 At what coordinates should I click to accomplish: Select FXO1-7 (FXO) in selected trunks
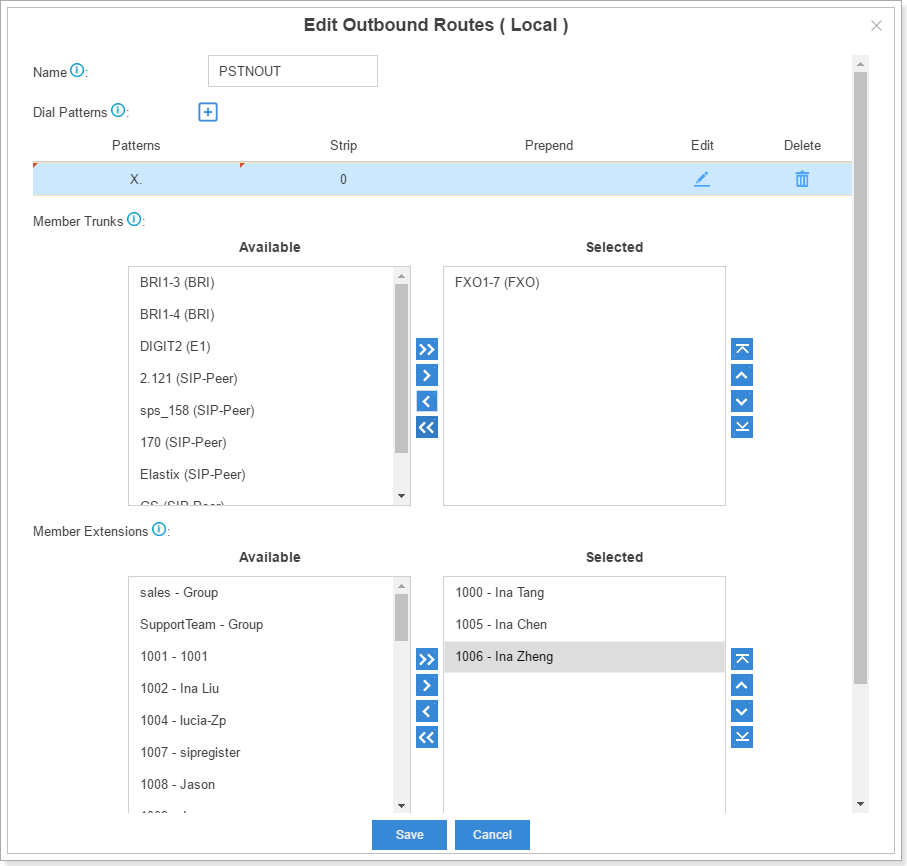click(584, 282)
